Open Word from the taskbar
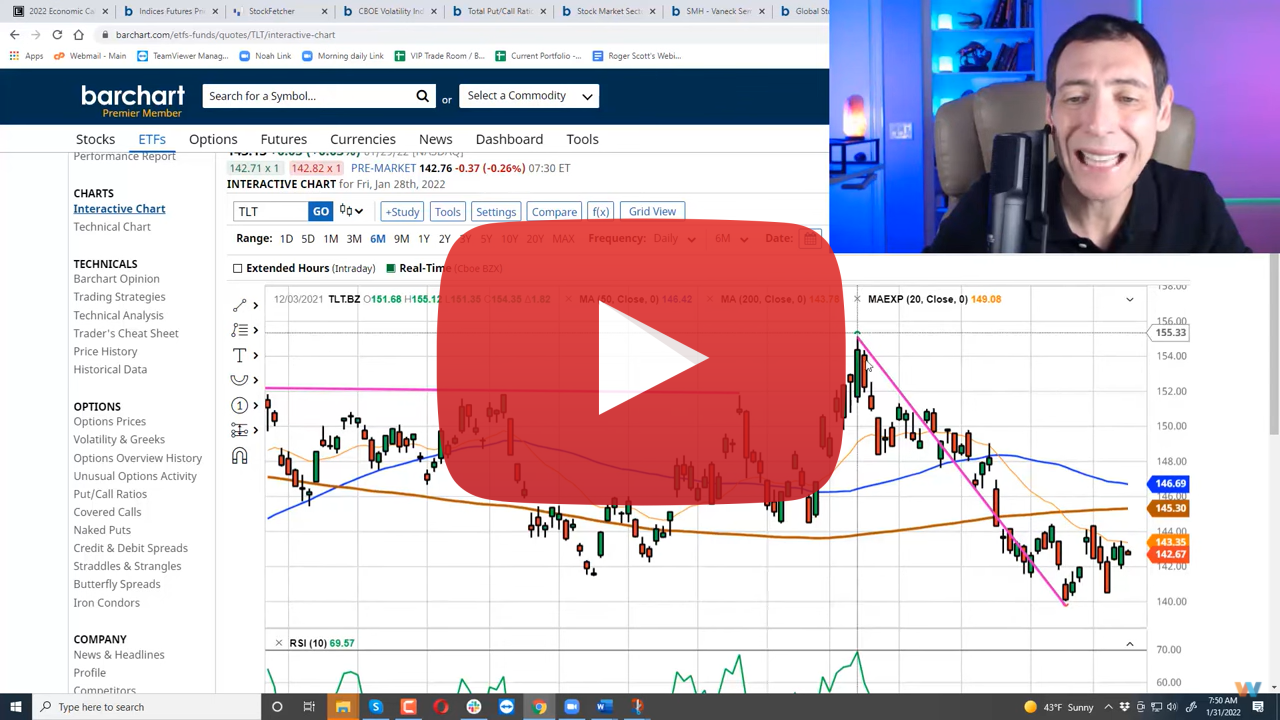The width and height of the screenshot is (1280, 720). click(604, 707)
